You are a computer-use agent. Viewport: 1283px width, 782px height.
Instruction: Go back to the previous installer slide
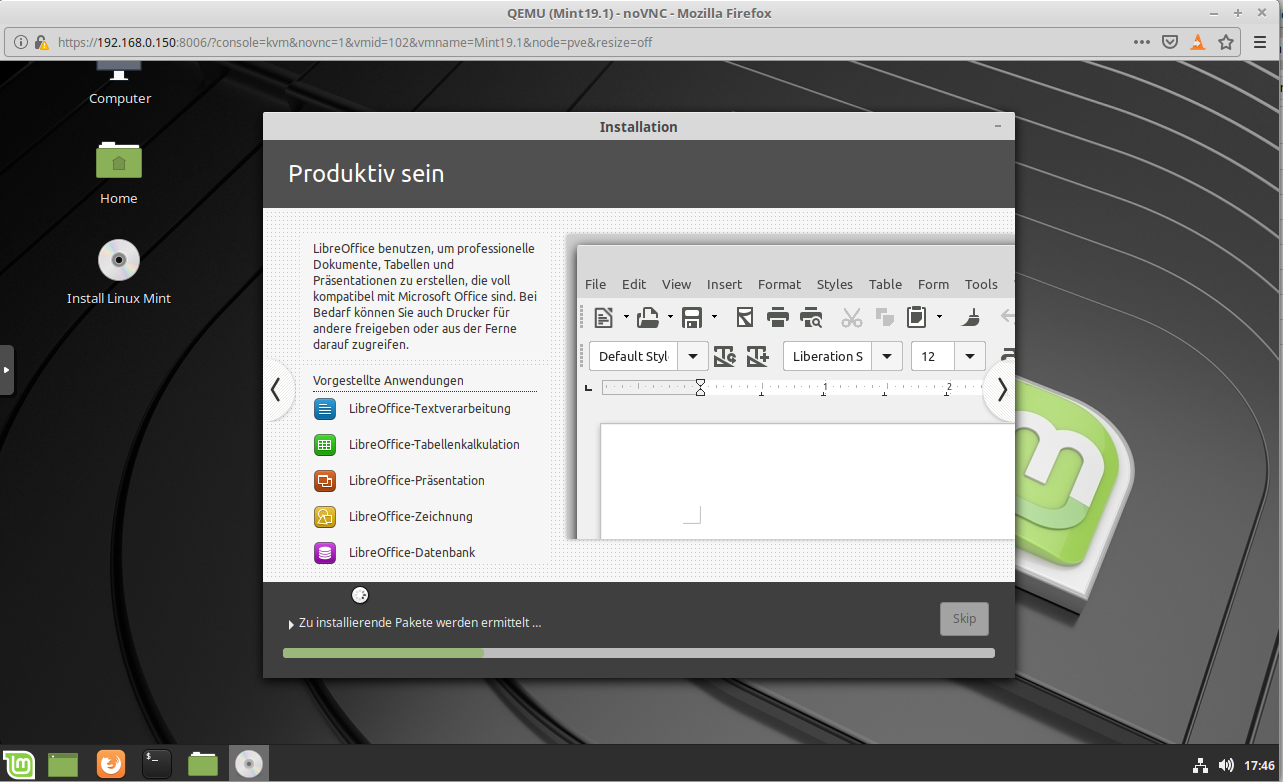tap(277, 391)
